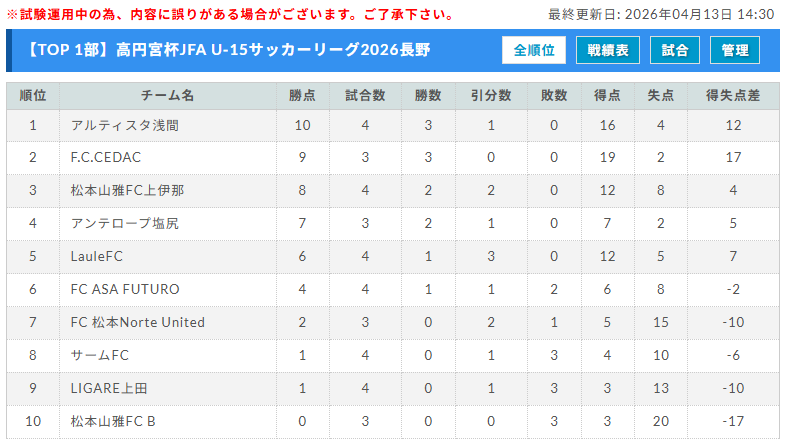The height and width of the screenshot is (445, 785).
Task: Switch to the 戦績表 tab
Action: (608, 50)
